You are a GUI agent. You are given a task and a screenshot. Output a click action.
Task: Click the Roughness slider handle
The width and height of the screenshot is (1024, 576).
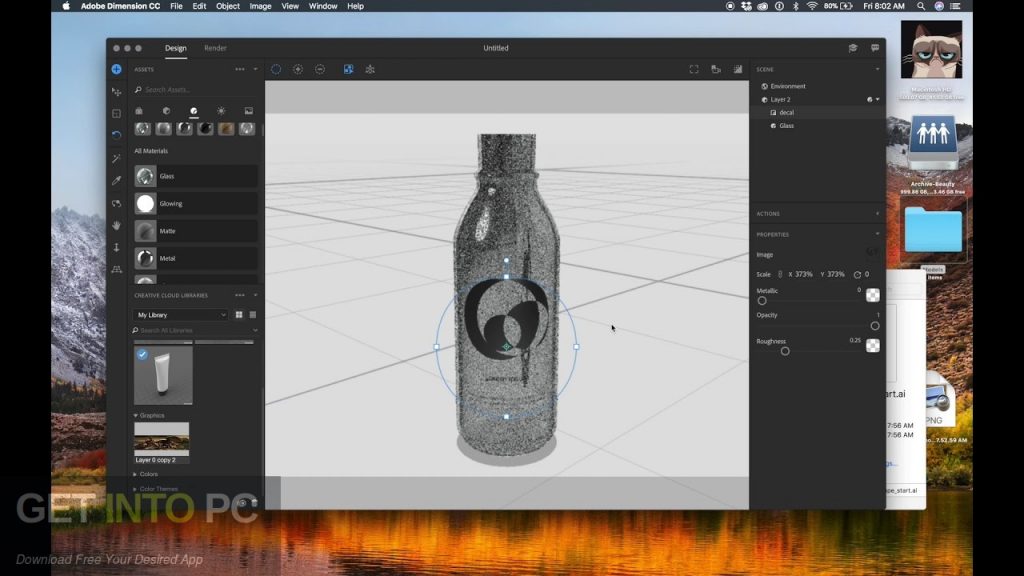point(785,351)
